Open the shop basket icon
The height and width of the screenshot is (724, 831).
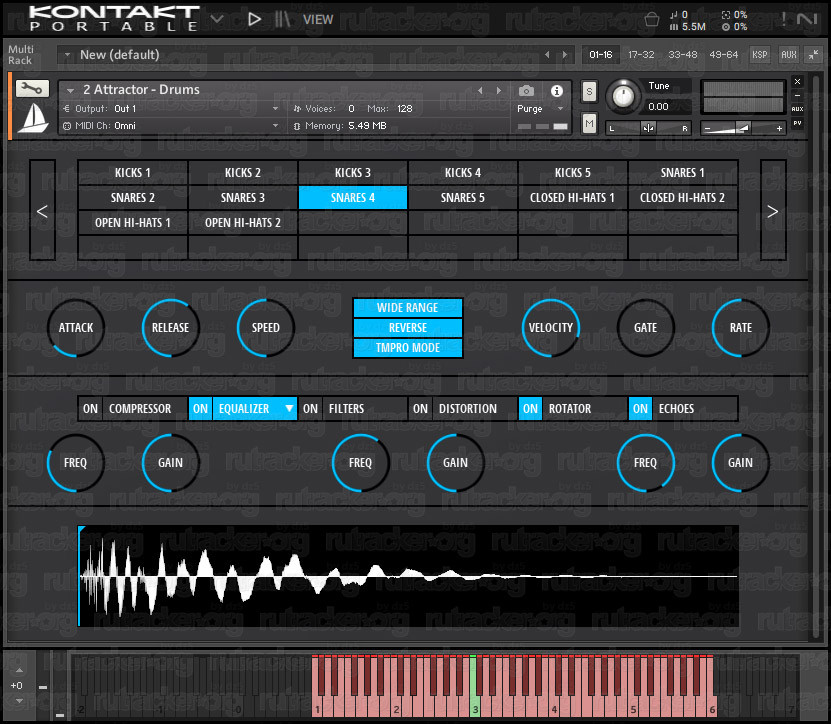652,20
